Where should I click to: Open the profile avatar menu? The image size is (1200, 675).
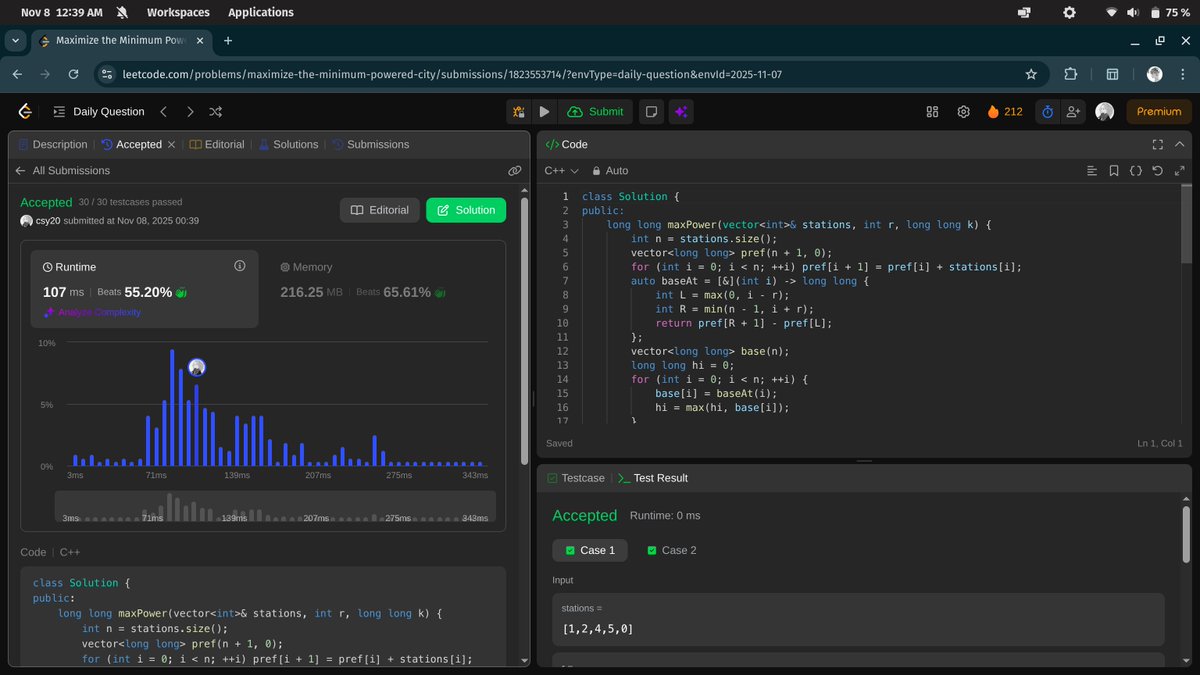coord(1104,112)
